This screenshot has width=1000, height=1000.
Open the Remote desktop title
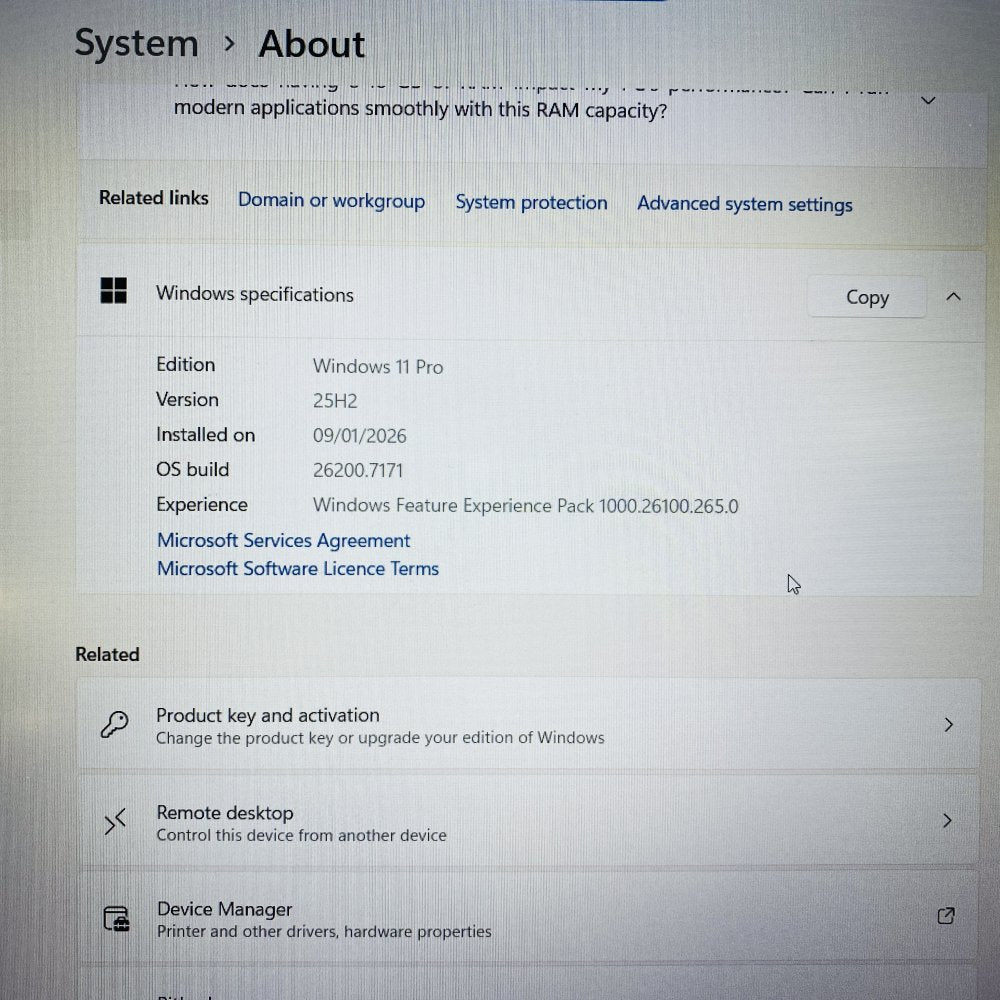click(224, 813)
